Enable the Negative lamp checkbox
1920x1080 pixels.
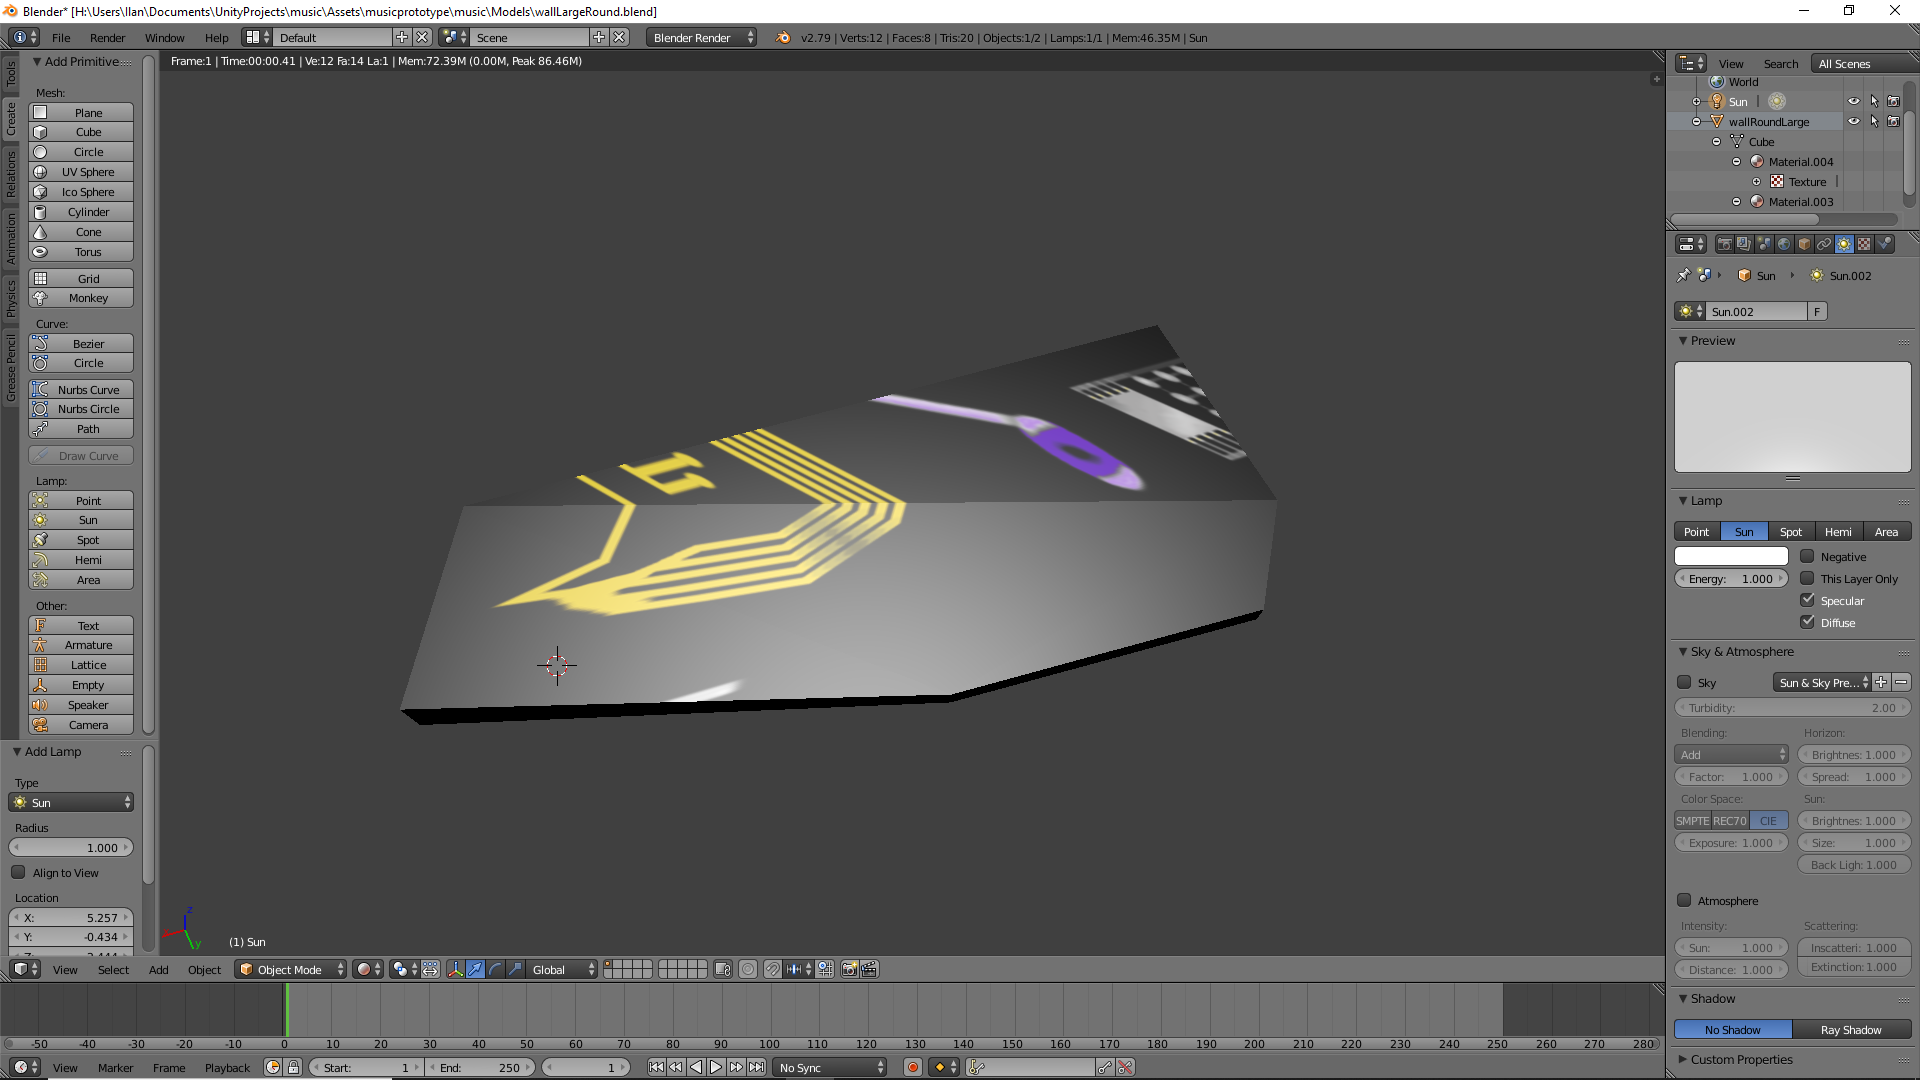pos(1807,556)
